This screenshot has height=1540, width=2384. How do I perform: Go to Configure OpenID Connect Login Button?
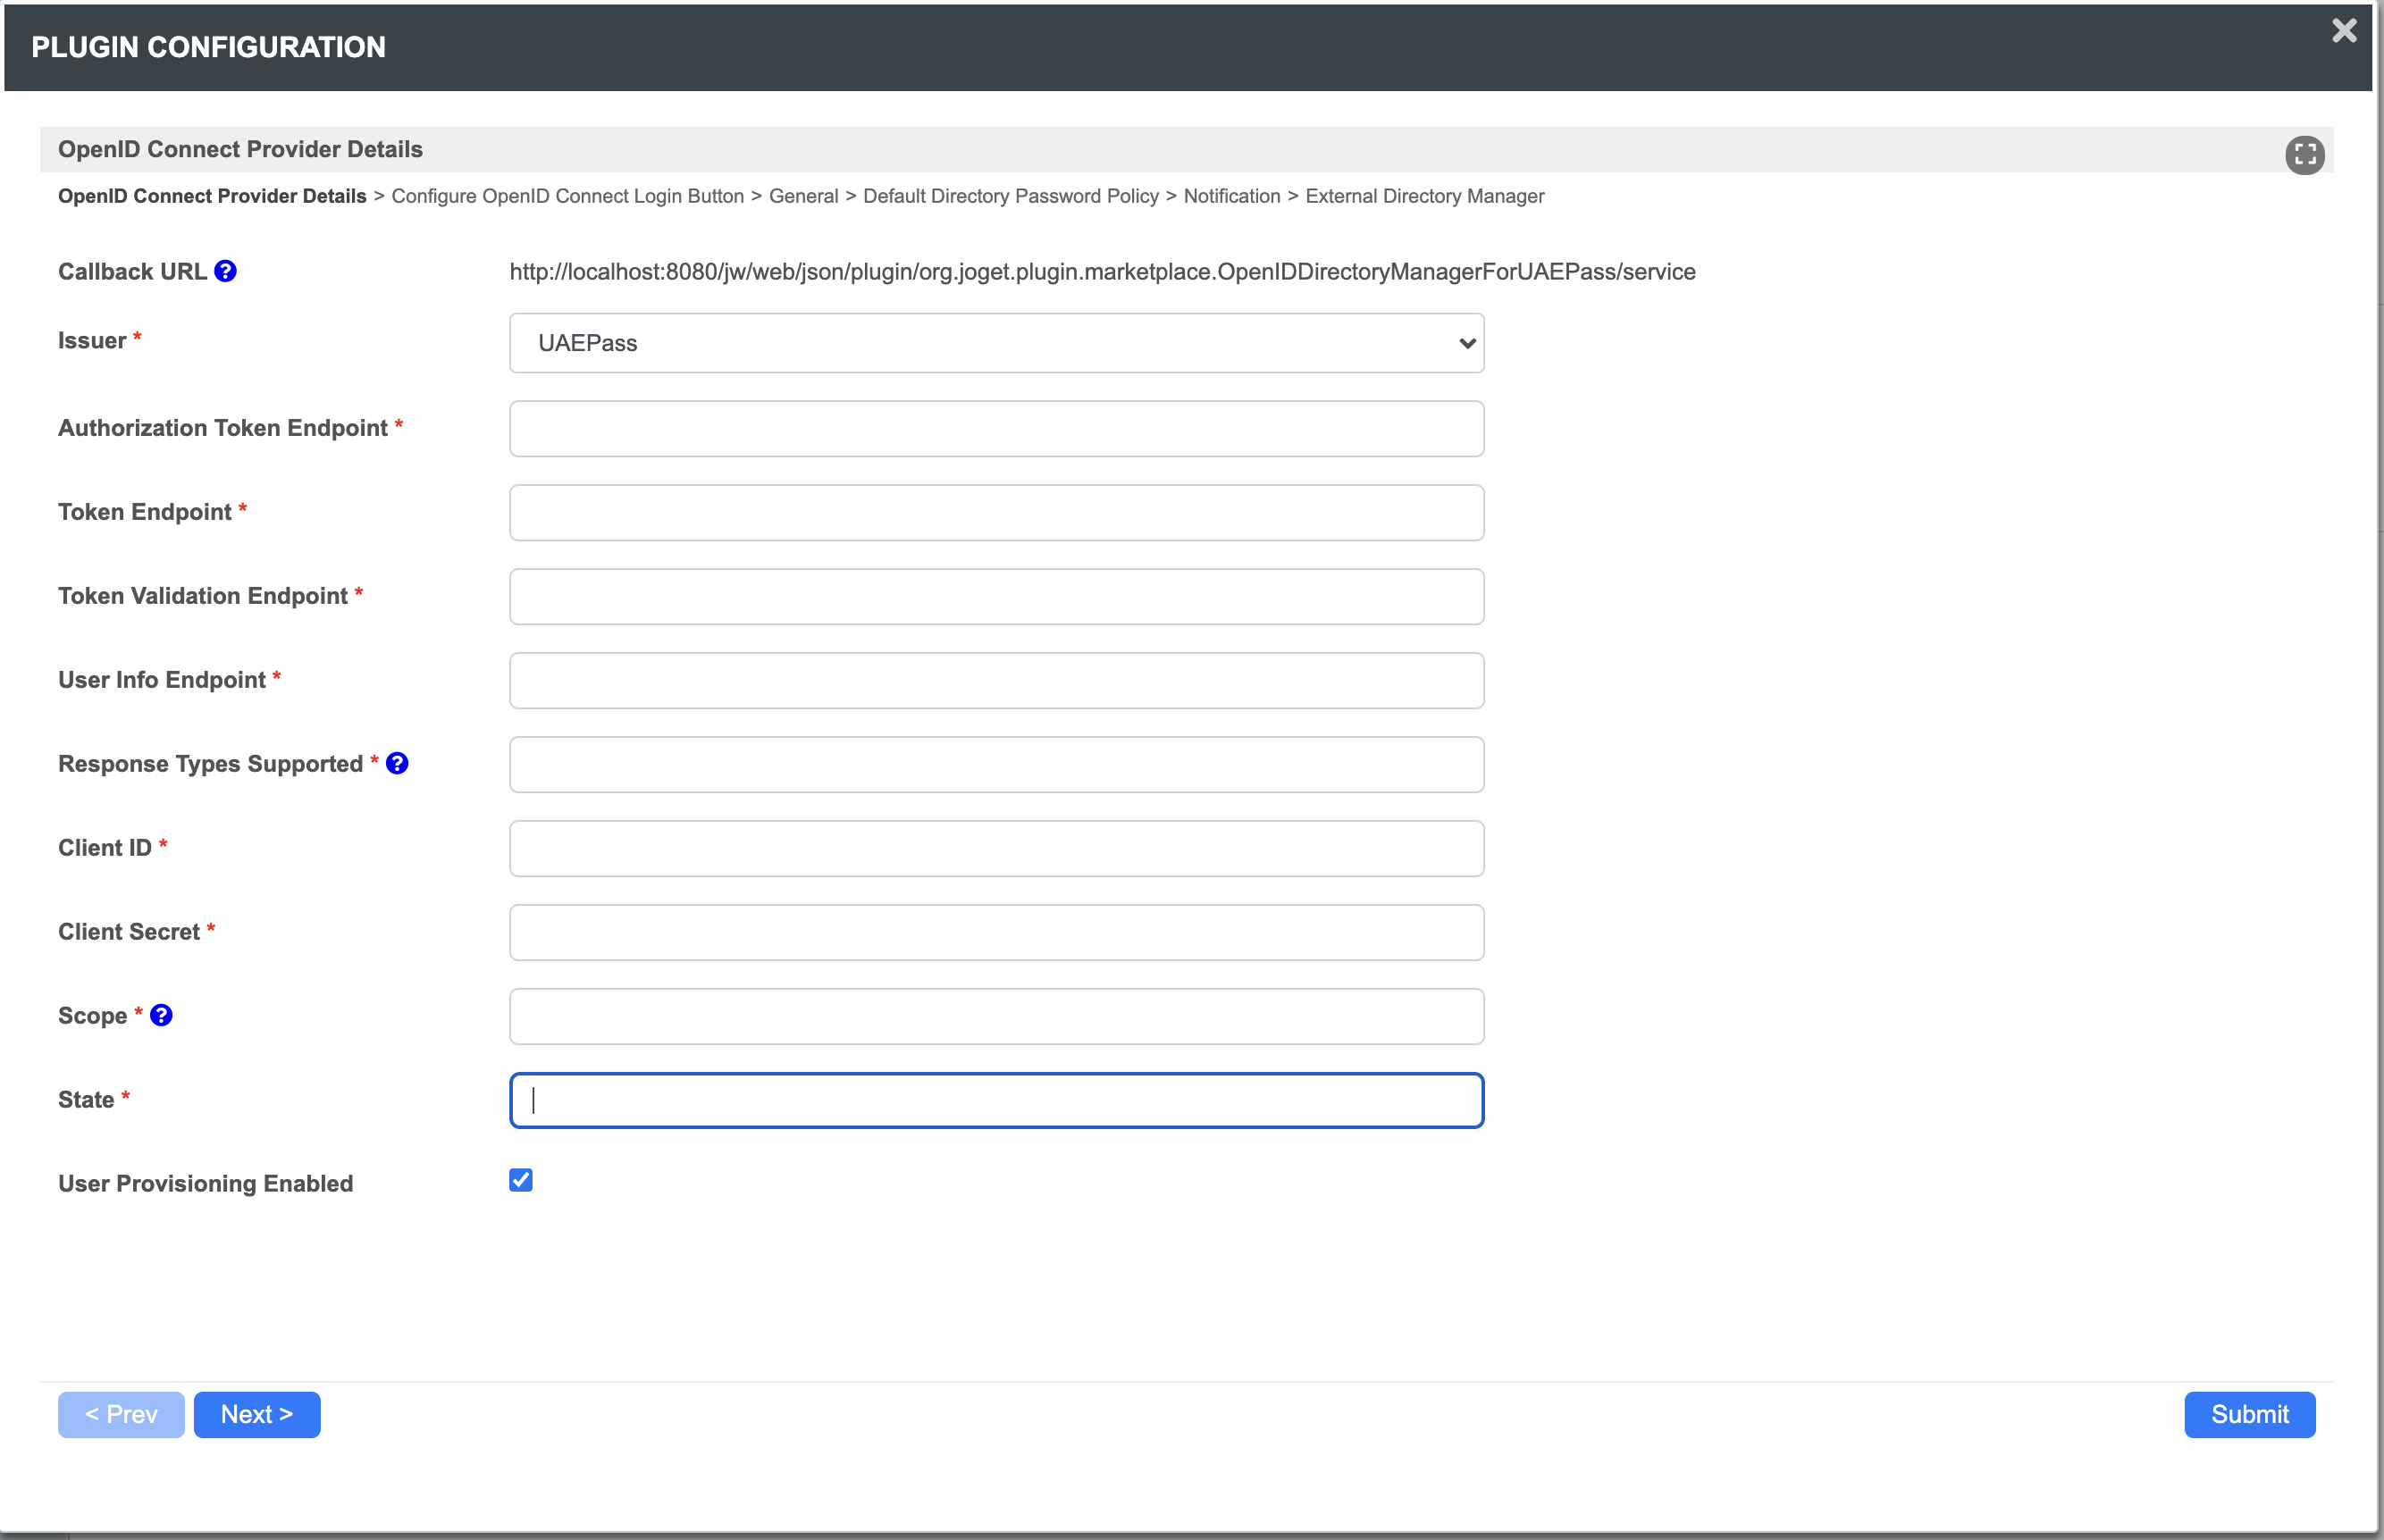pyautogui.click(x=567, y=196)
